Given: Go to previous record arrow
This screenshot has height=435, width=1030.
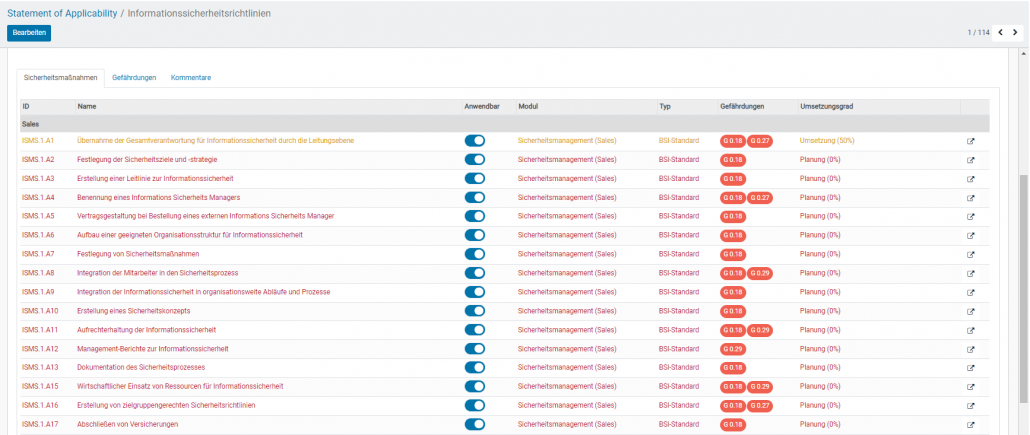Looking at the screenshot, I should coord(999,33).
